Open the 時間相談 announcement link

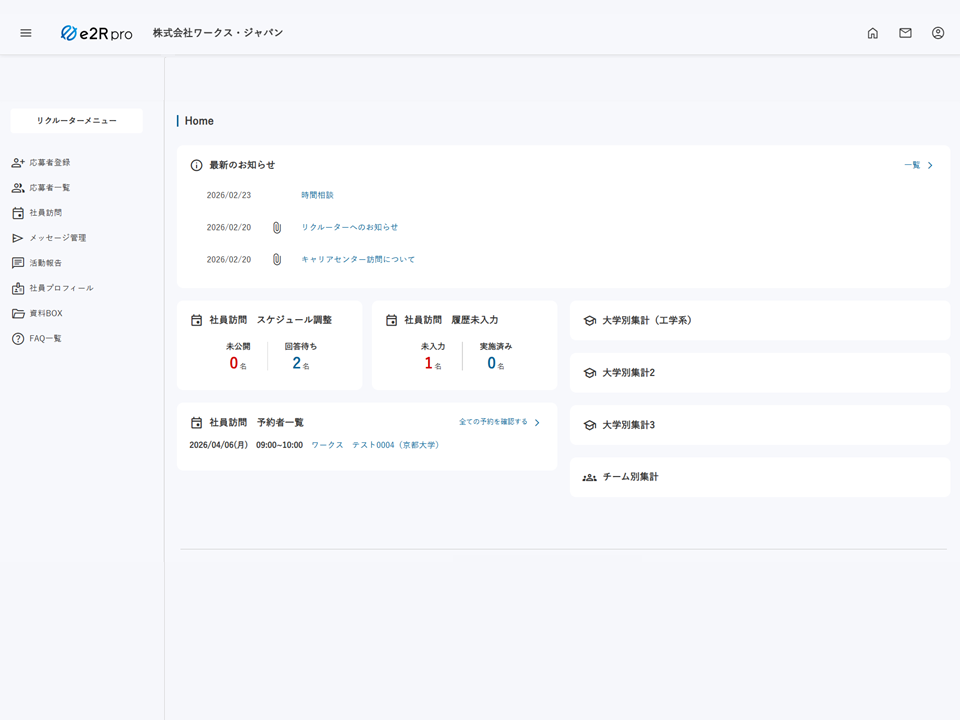coord(317,195)
